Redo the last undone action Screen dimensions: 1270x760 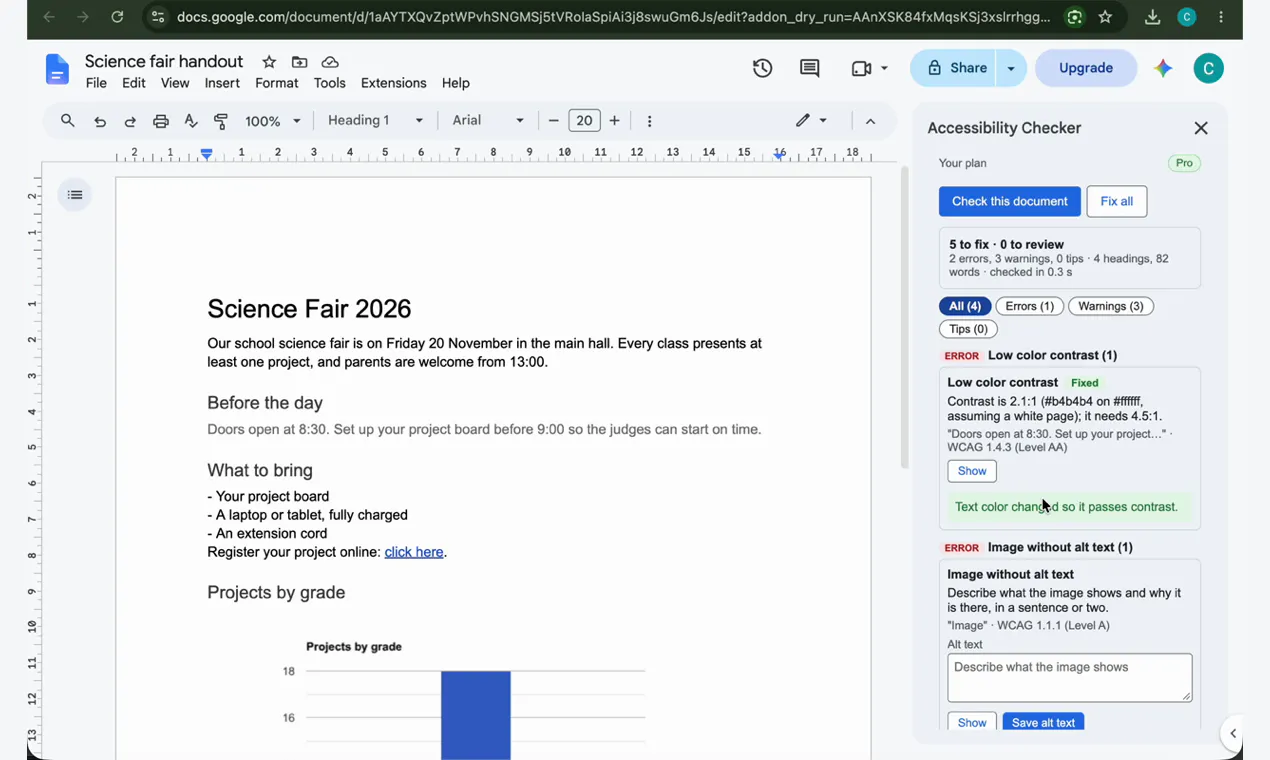[x=130, y=121]
